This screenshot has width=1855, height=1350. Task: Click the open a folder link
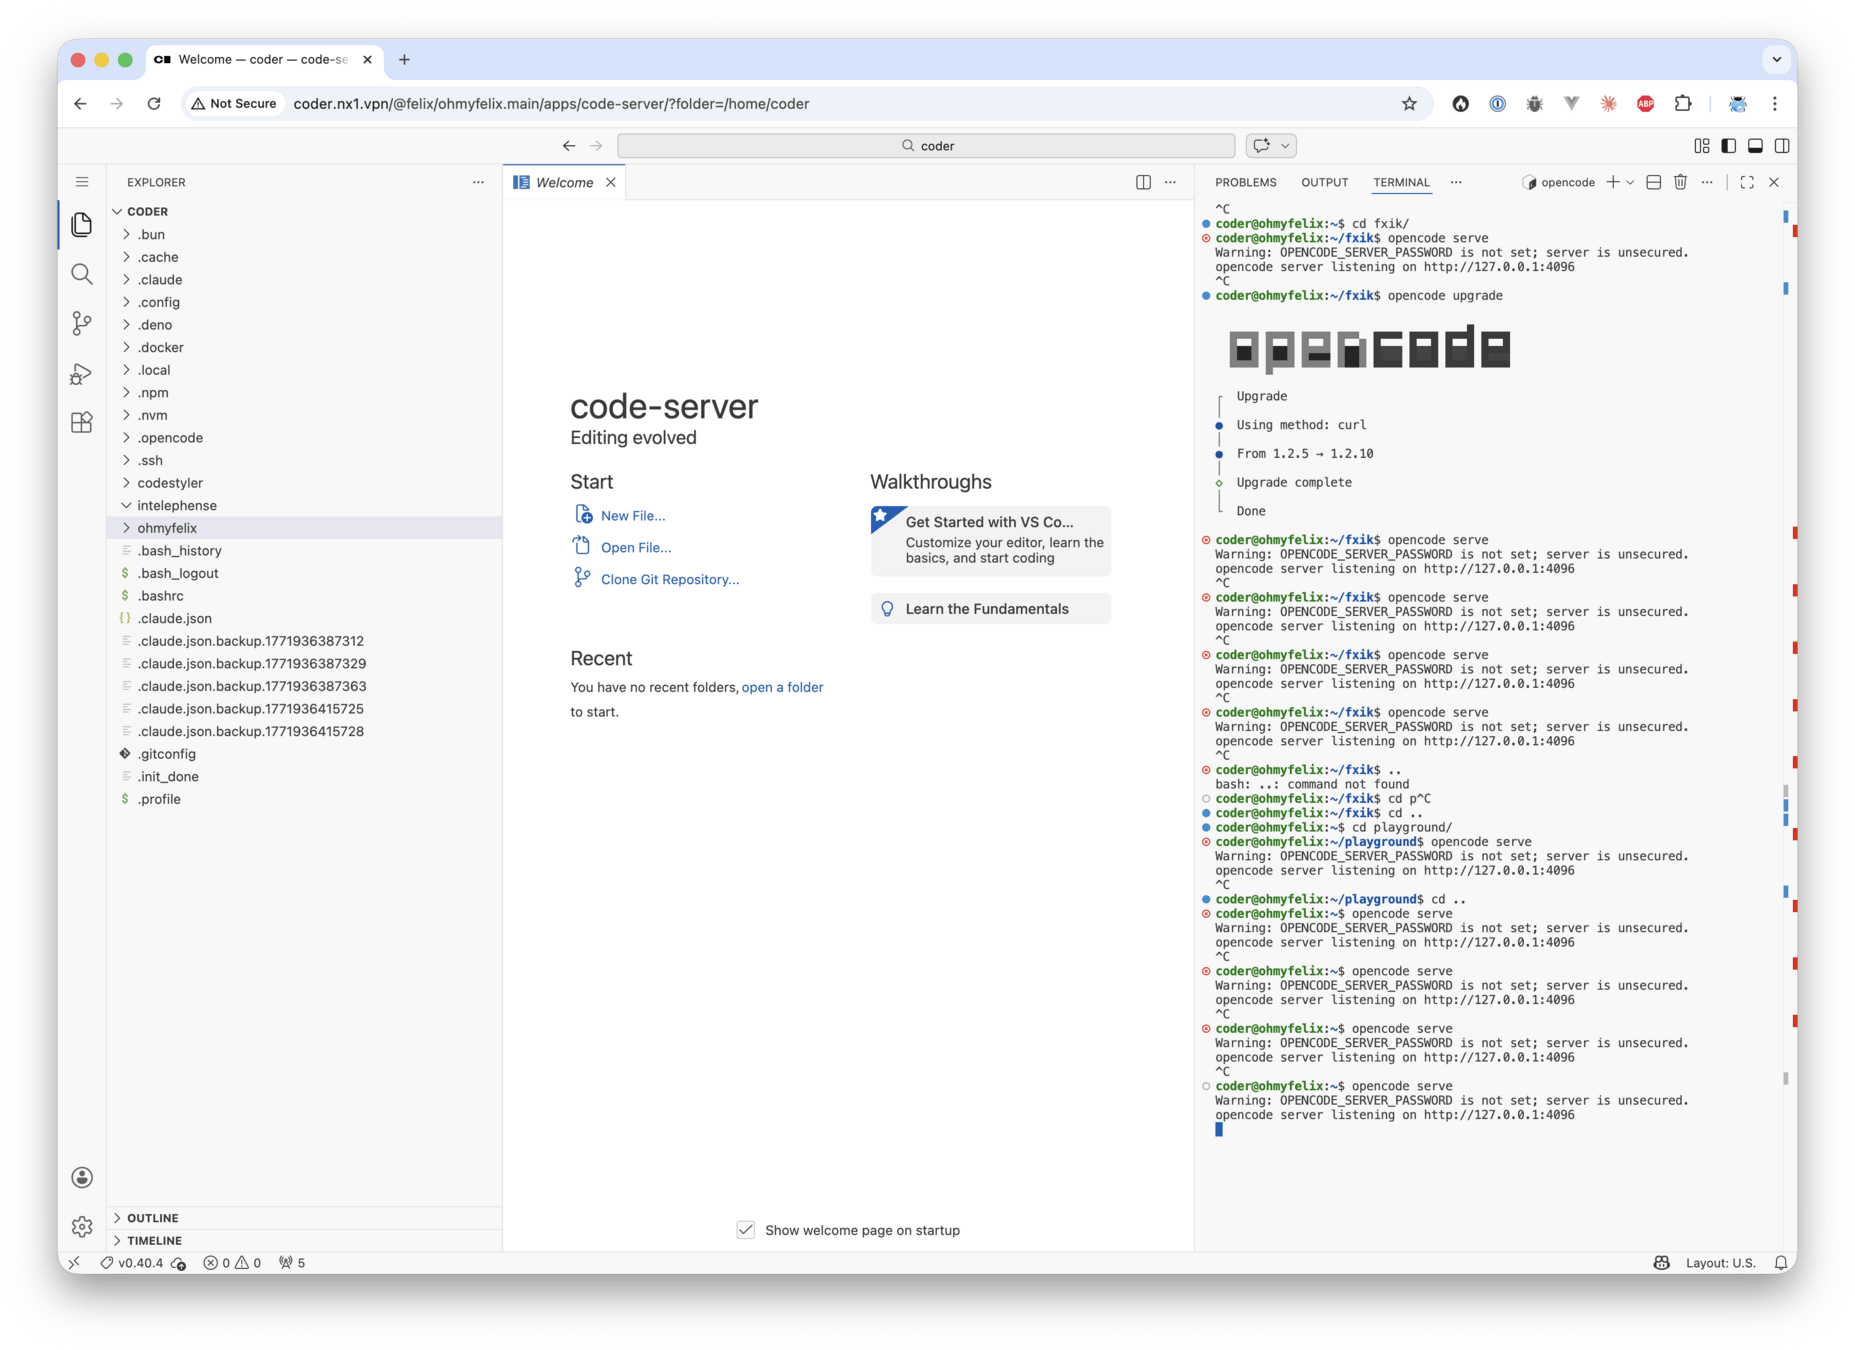pyautogui.click(x=782, y=688)
